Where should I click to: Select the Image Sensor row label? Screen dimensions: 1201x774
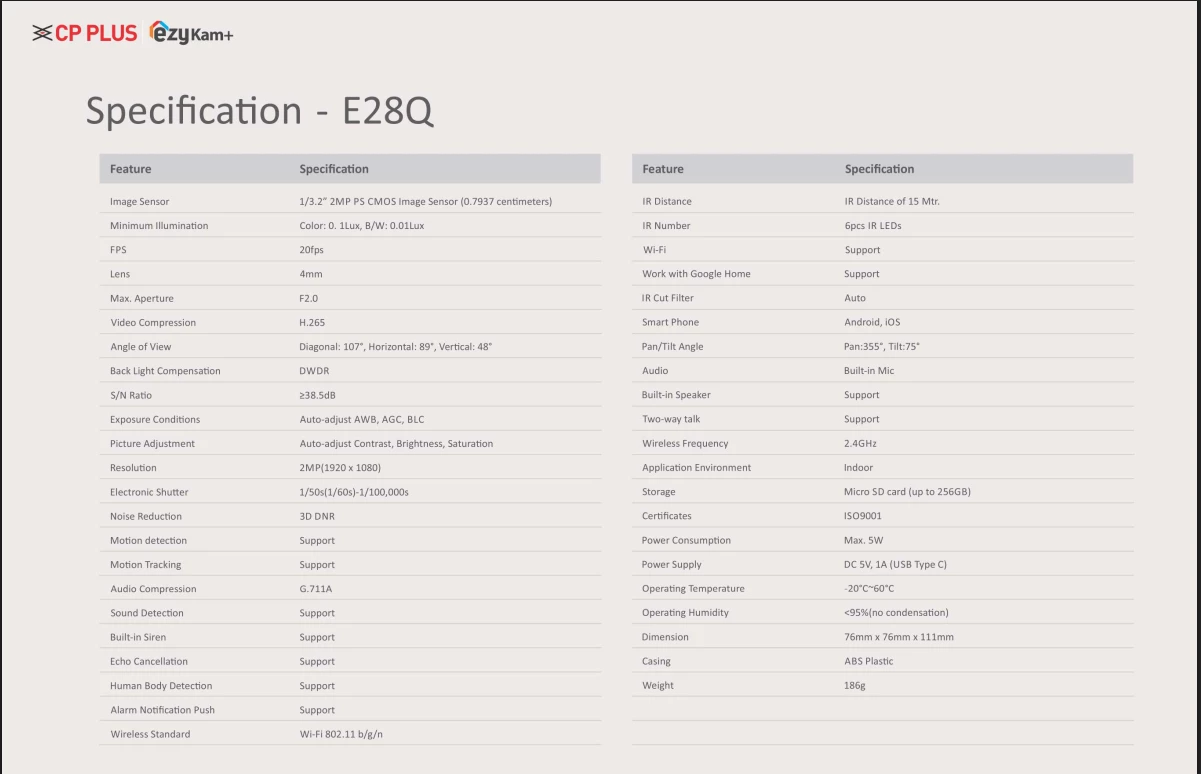point(140,202)
